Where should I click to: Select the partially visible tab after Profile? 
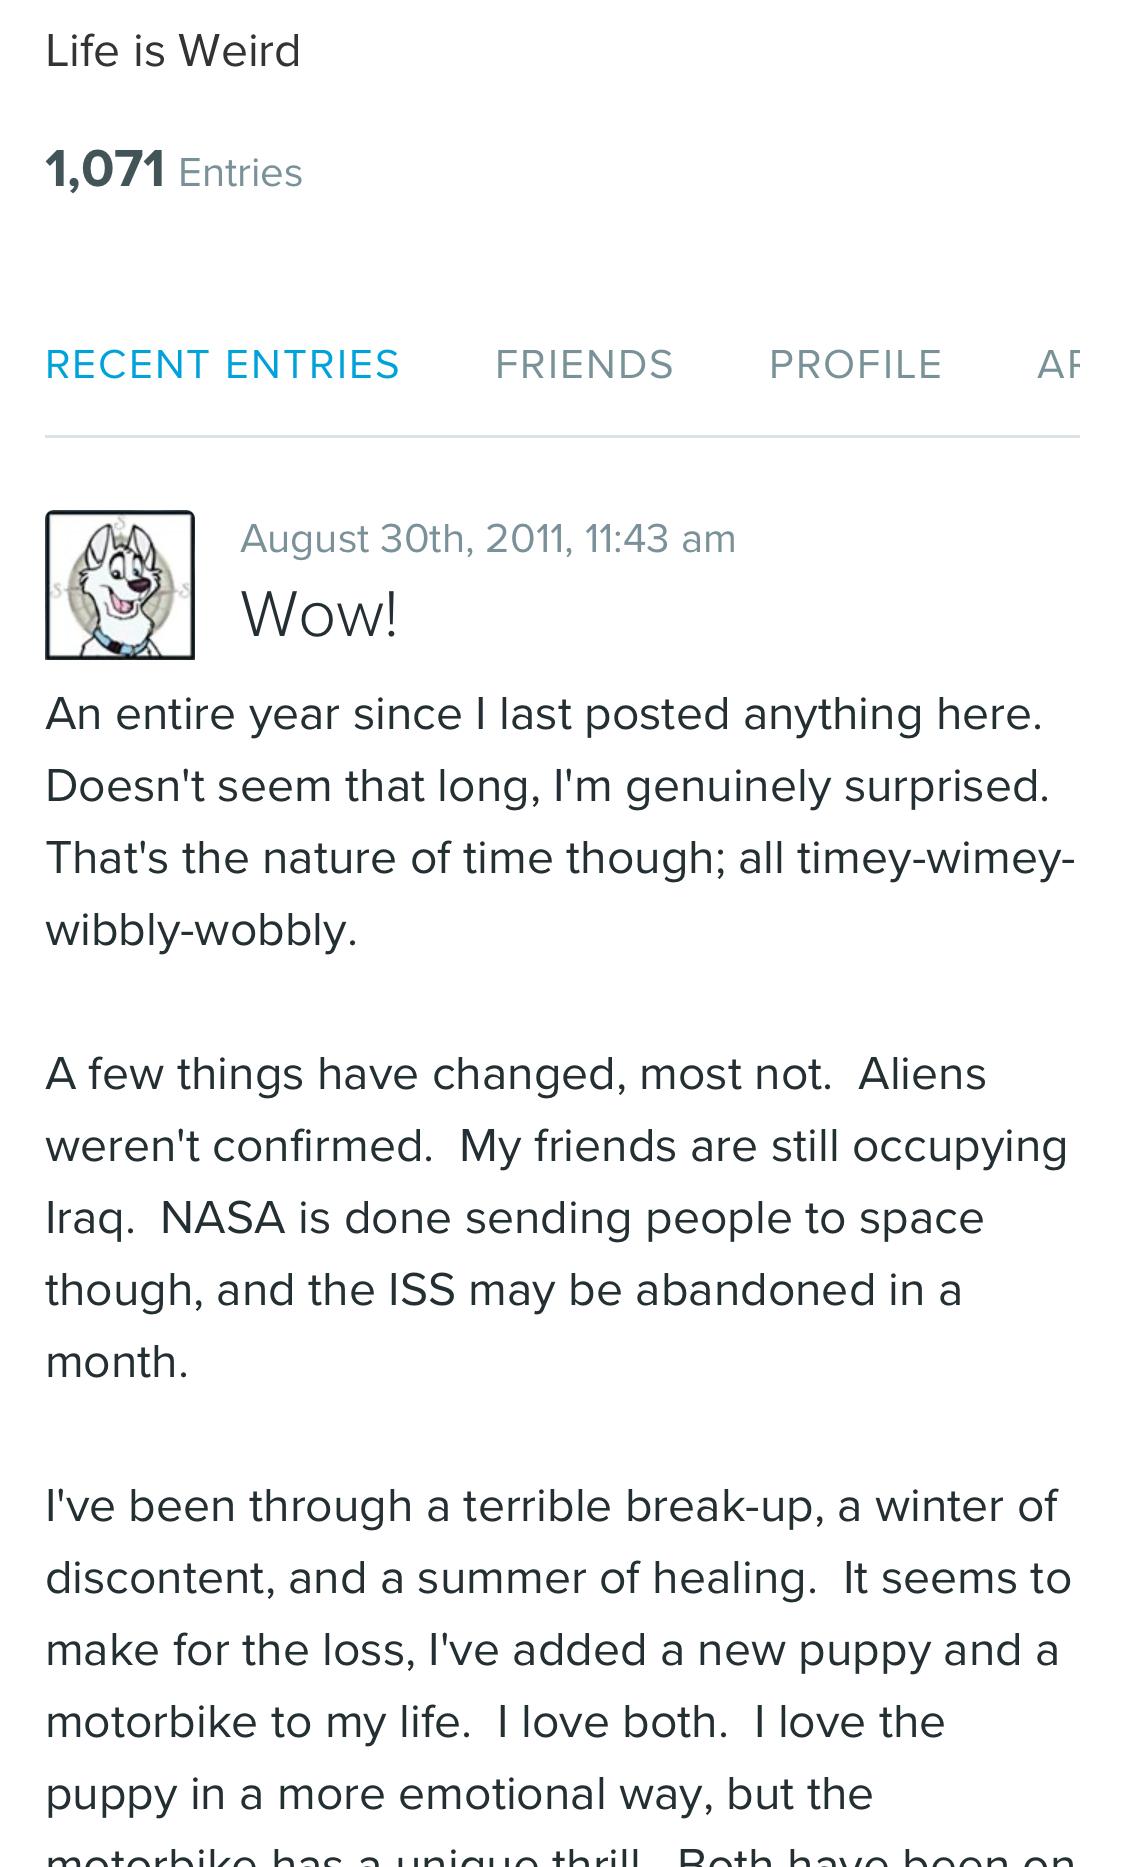(x=1058, y=365)
